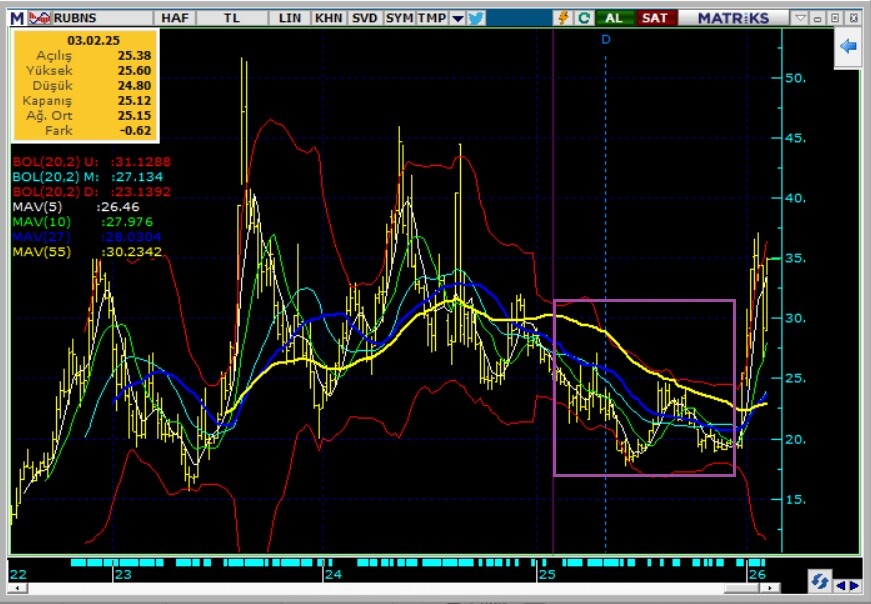
Task: Click the blue left arrow icon
Action: (849, 47)
